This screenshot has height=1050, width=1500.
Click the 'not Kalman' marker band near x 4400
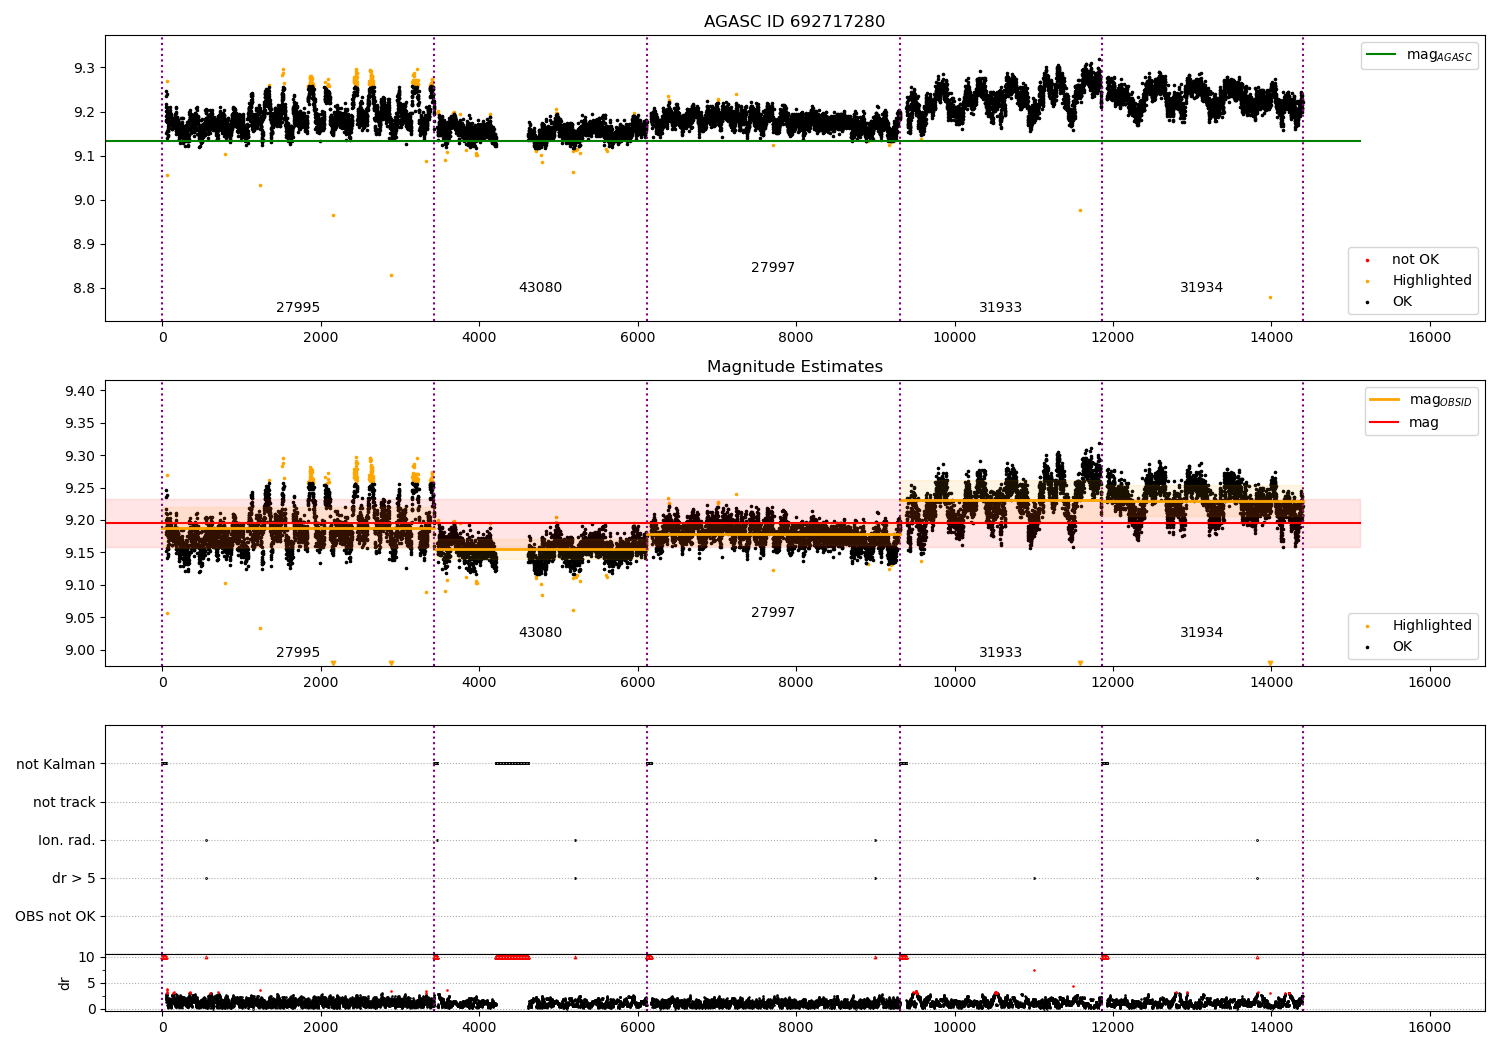512,764
